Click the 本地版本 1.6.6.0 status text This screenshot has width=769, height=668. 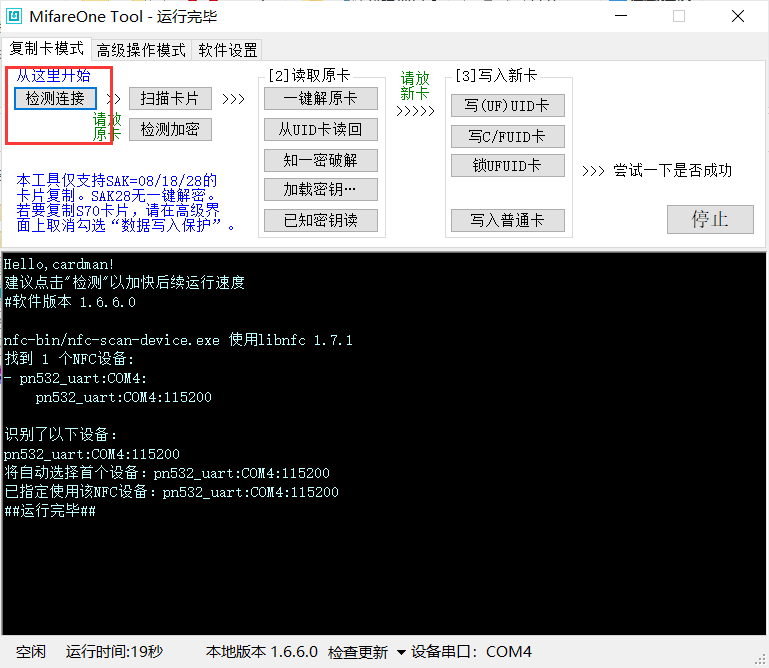(261, 652)
